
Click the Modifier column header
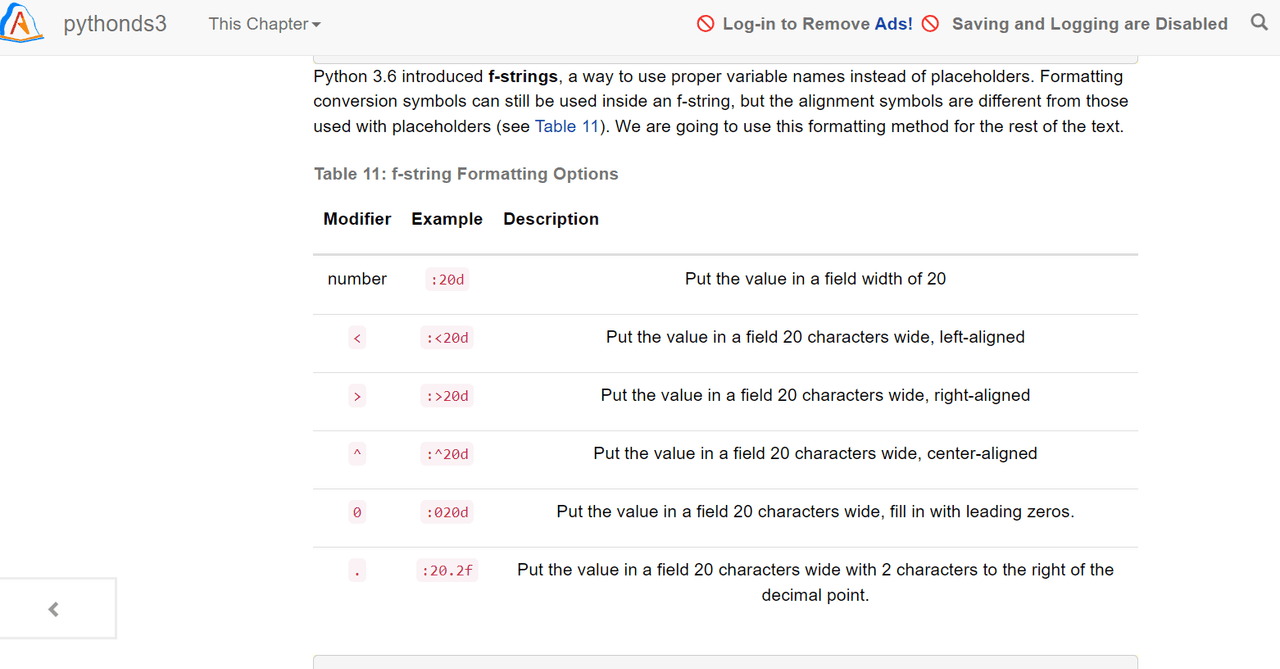(357, 219)
